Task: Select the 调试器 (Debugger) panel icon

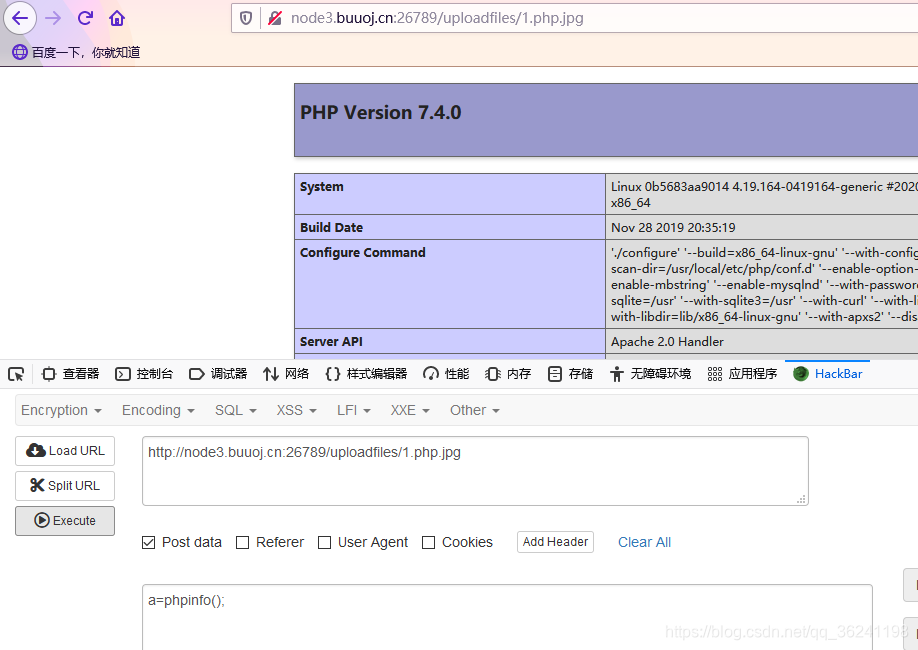Action: click(217, 373)
